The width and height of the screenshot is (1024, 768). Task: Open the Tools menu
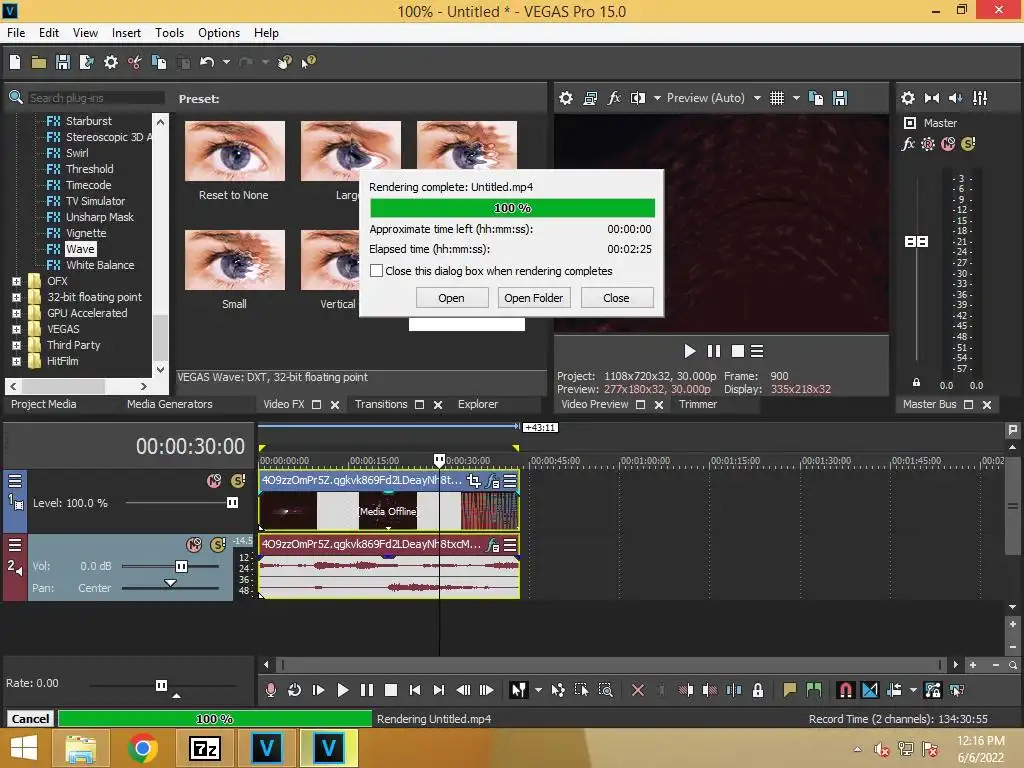[x=169, y=33]
